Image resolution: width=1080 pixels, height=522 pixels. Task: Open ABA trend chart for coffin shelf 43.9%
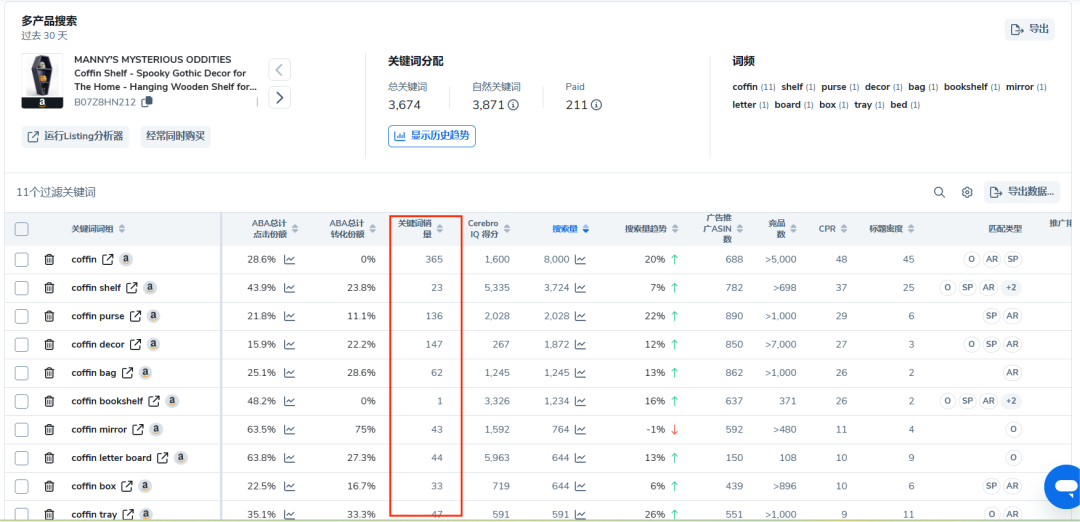(290, 288)
